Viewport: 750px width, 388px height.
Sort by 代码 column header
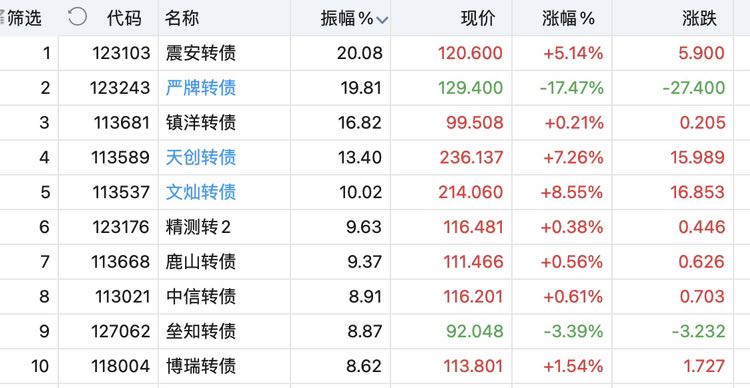tap(124, 19)
